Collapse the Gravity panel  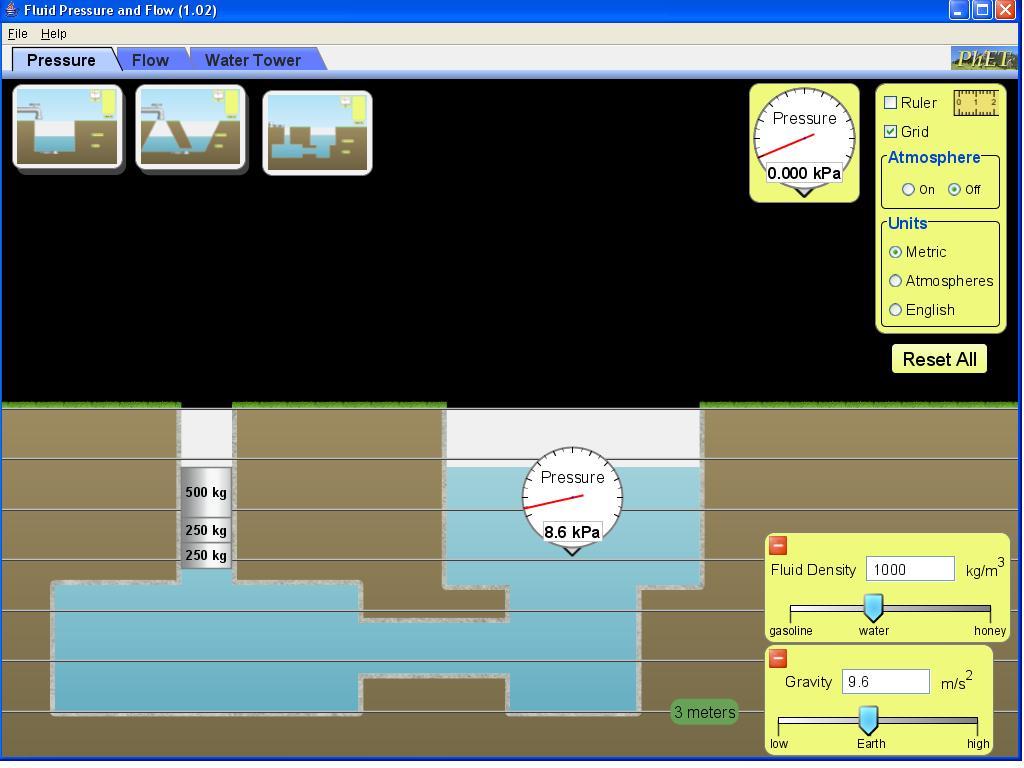point(779,658)
